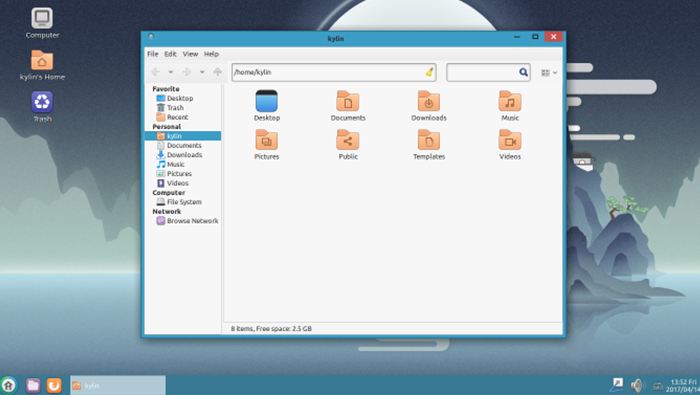This screenshot has height=395, width=700.
Task: Expand the view mode dropdown chevron
Action: [555, 72]
